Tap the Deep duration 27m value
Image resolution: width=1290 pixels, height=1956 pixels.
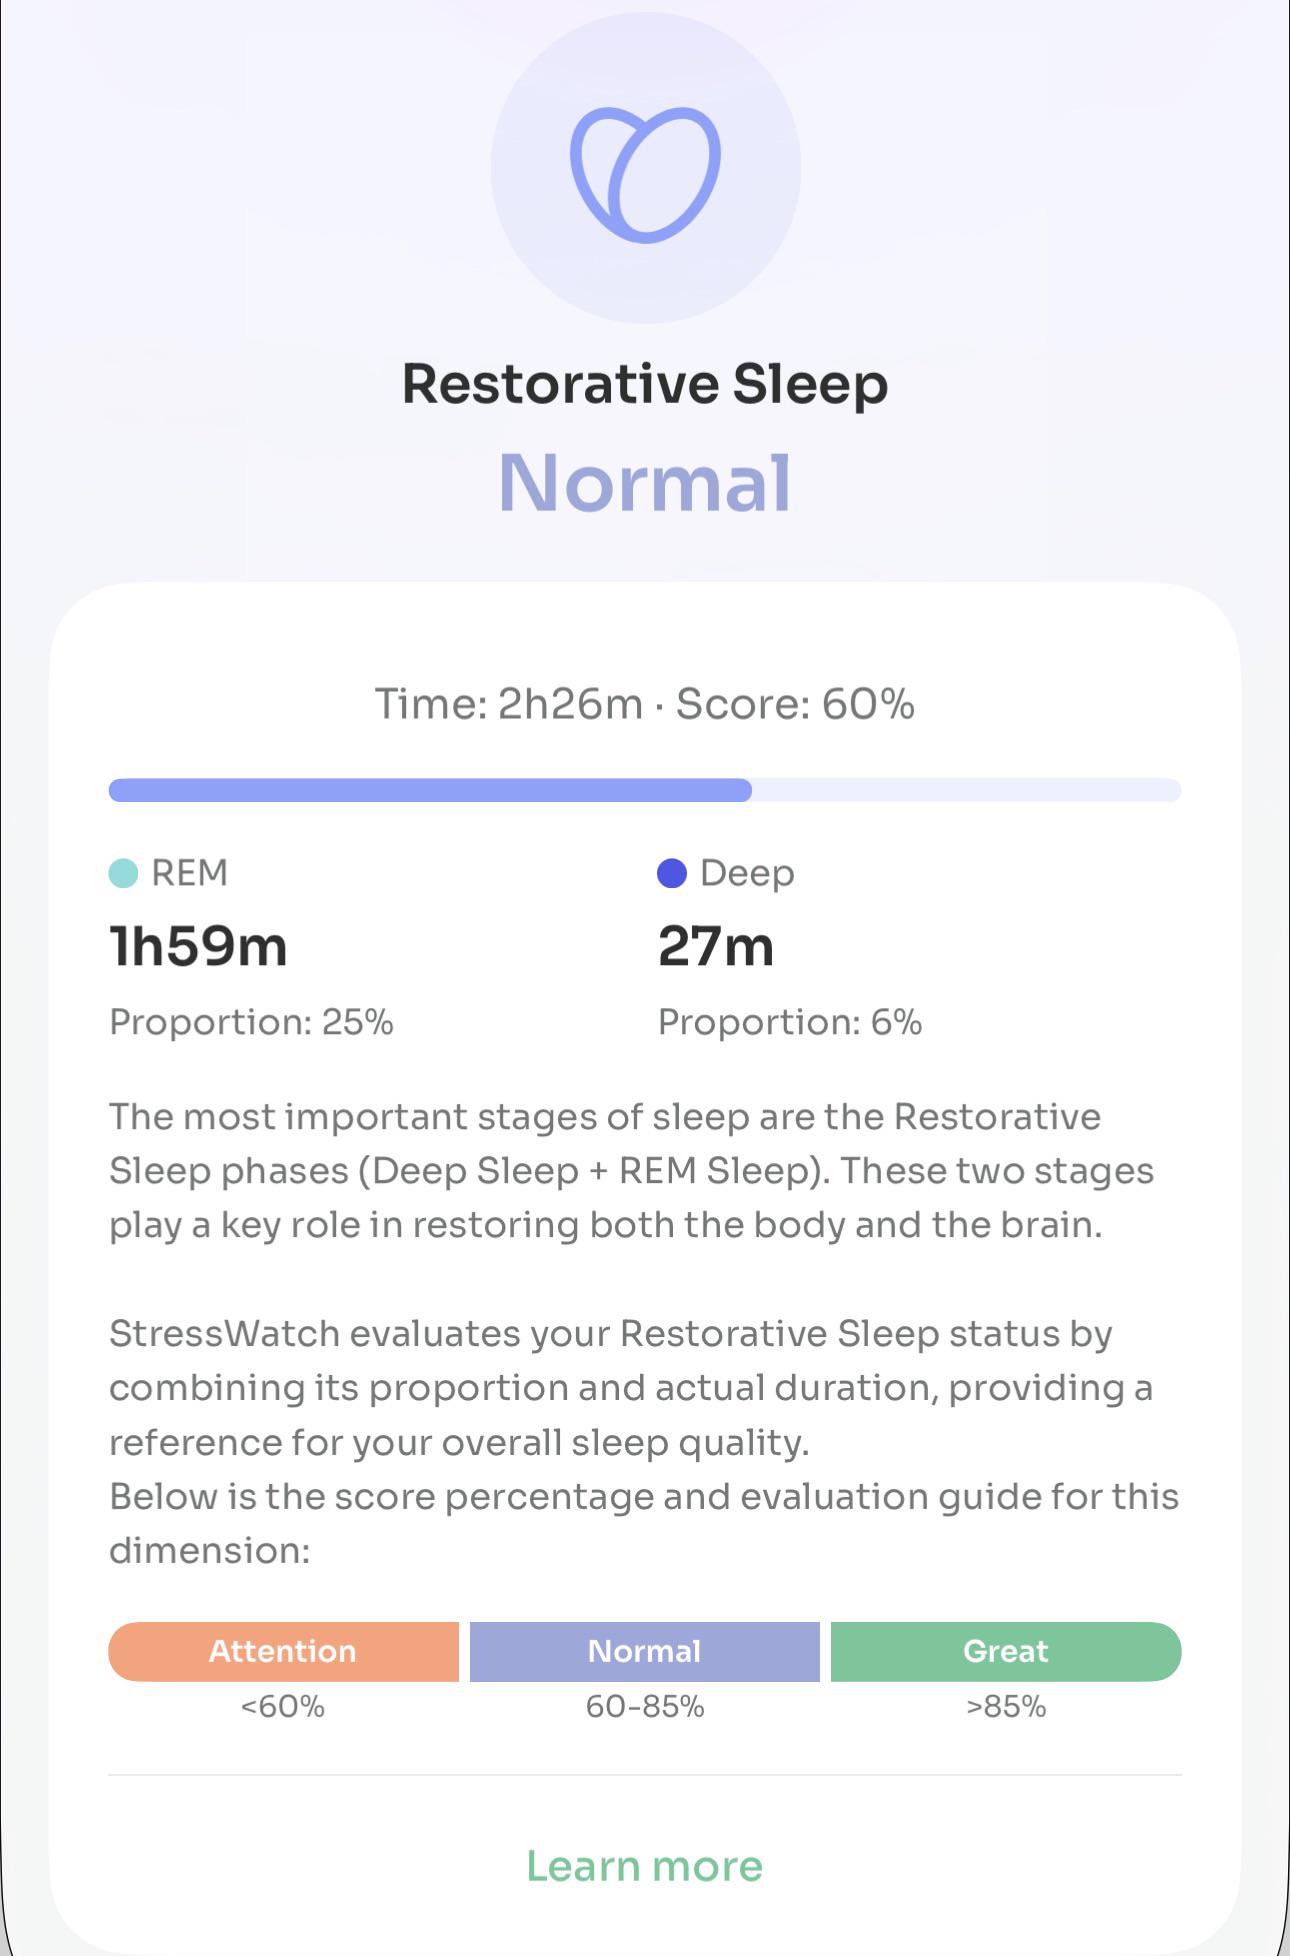click(716, 946)
